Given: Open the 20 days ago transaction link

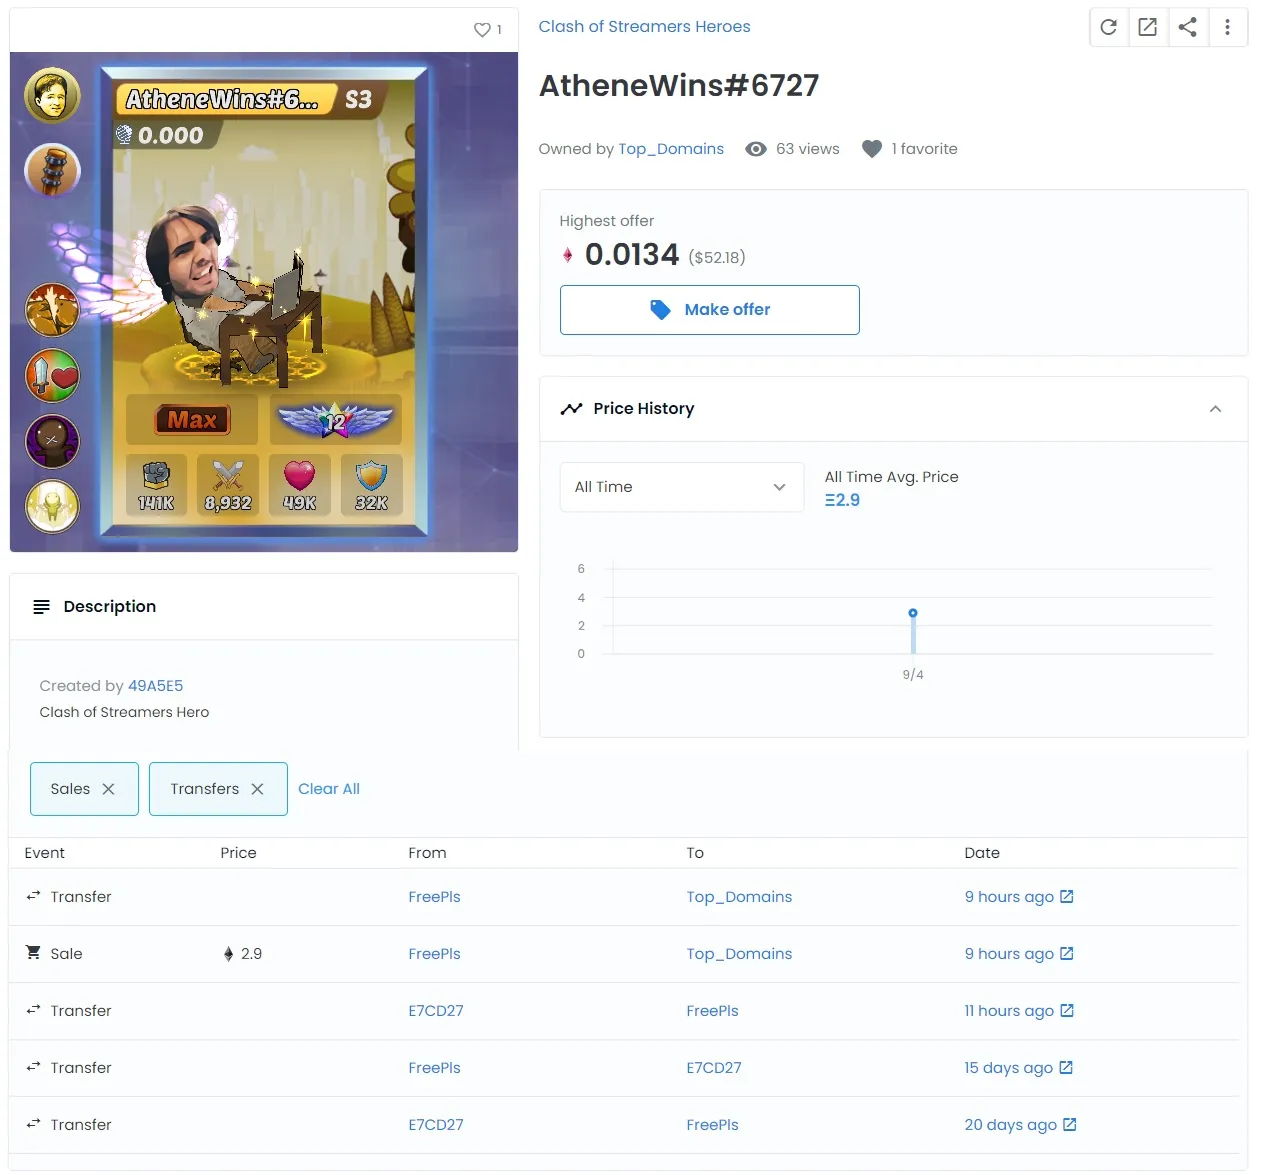Looking at the screenshot, I should [x=1021, y=1125].
